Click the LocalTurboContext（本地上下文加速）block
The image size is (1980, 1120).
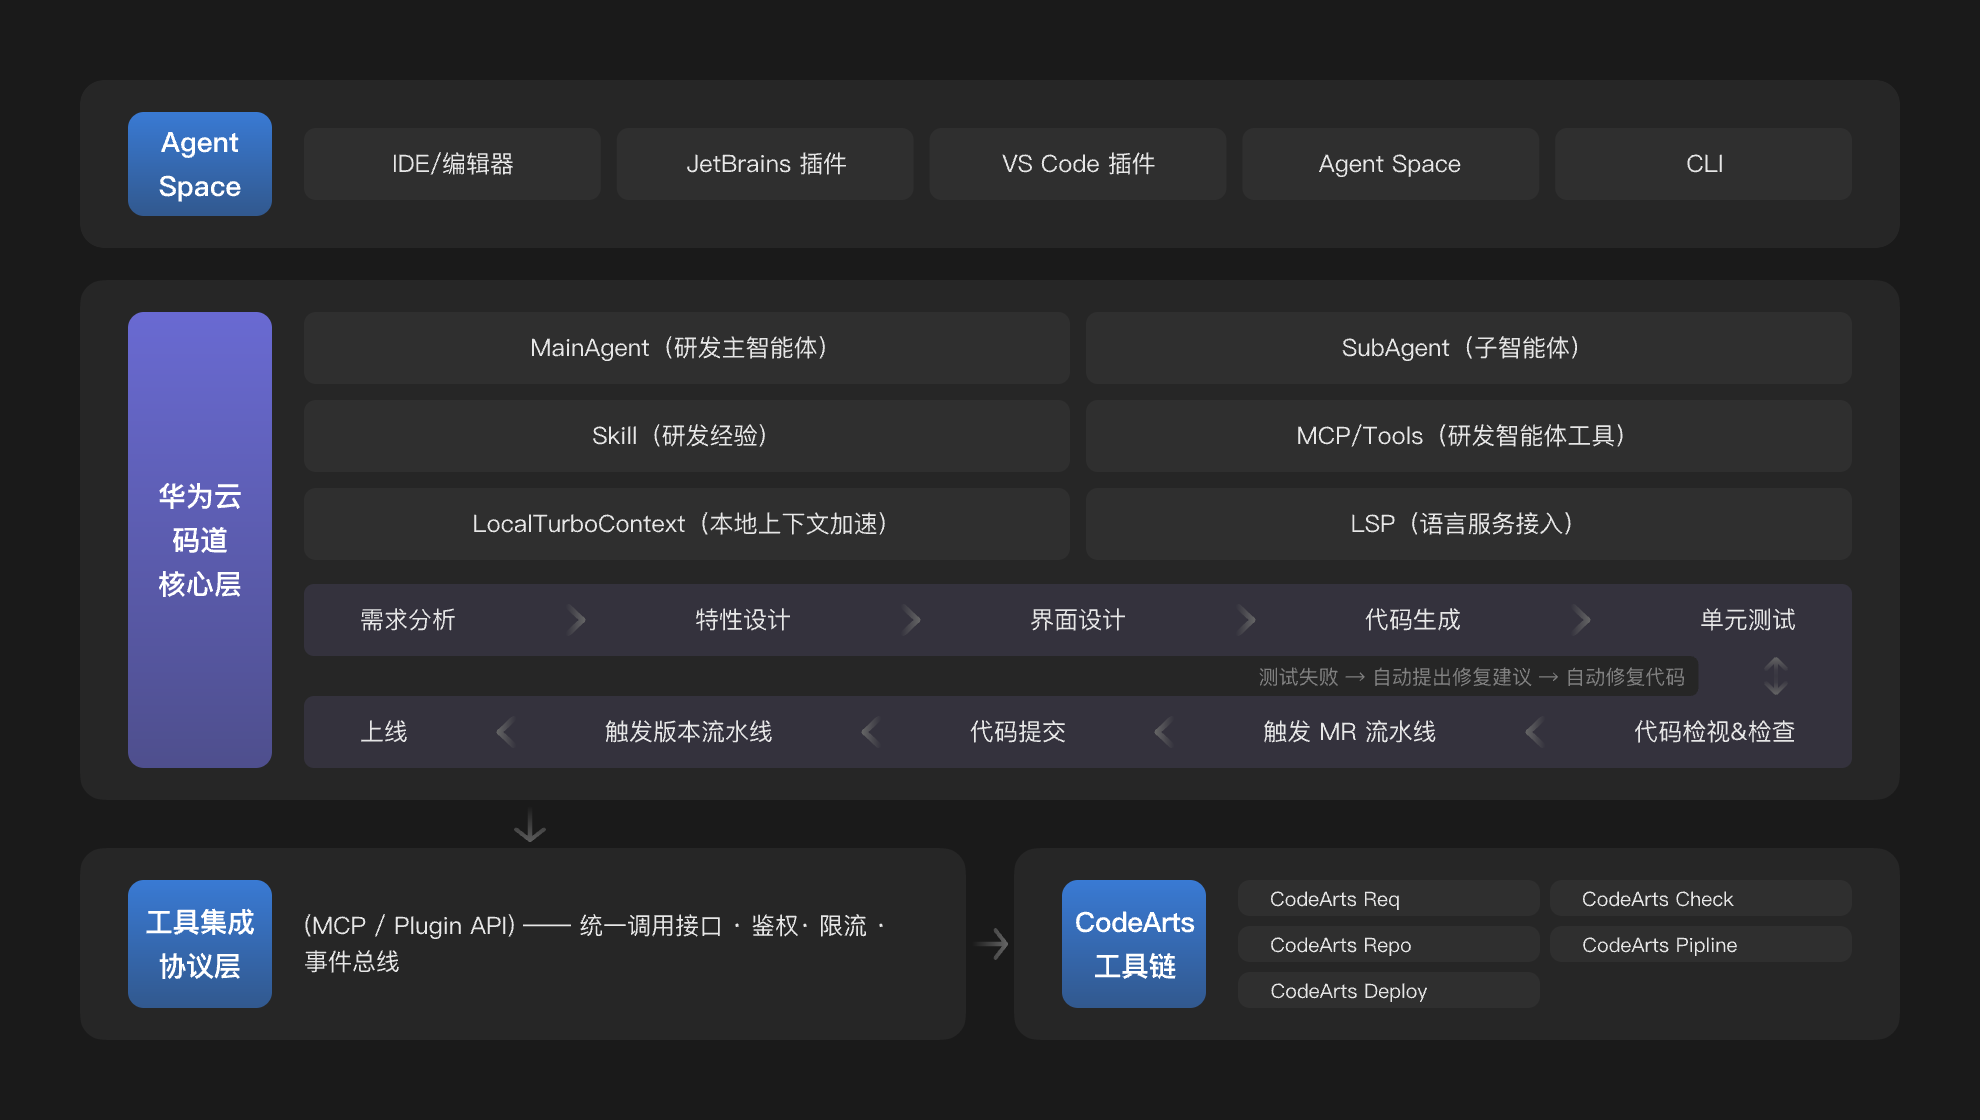point(687,524)
